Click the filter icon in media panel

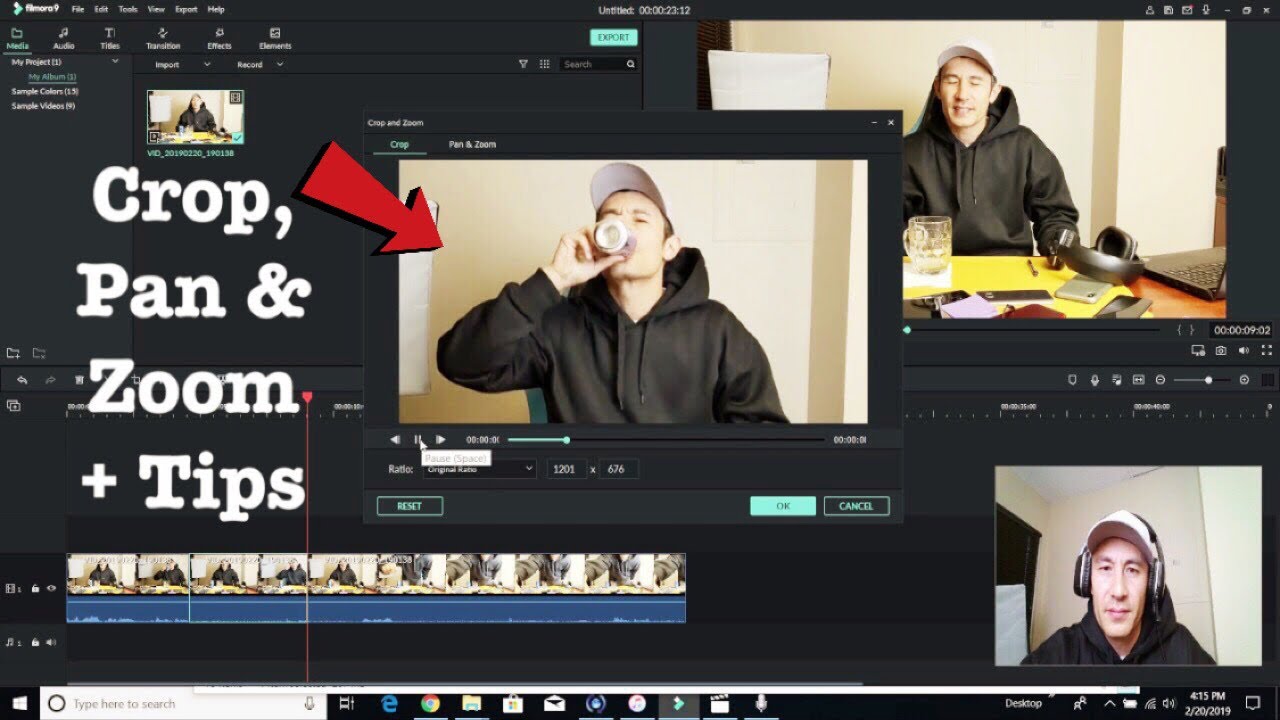(x=523, y=64)
